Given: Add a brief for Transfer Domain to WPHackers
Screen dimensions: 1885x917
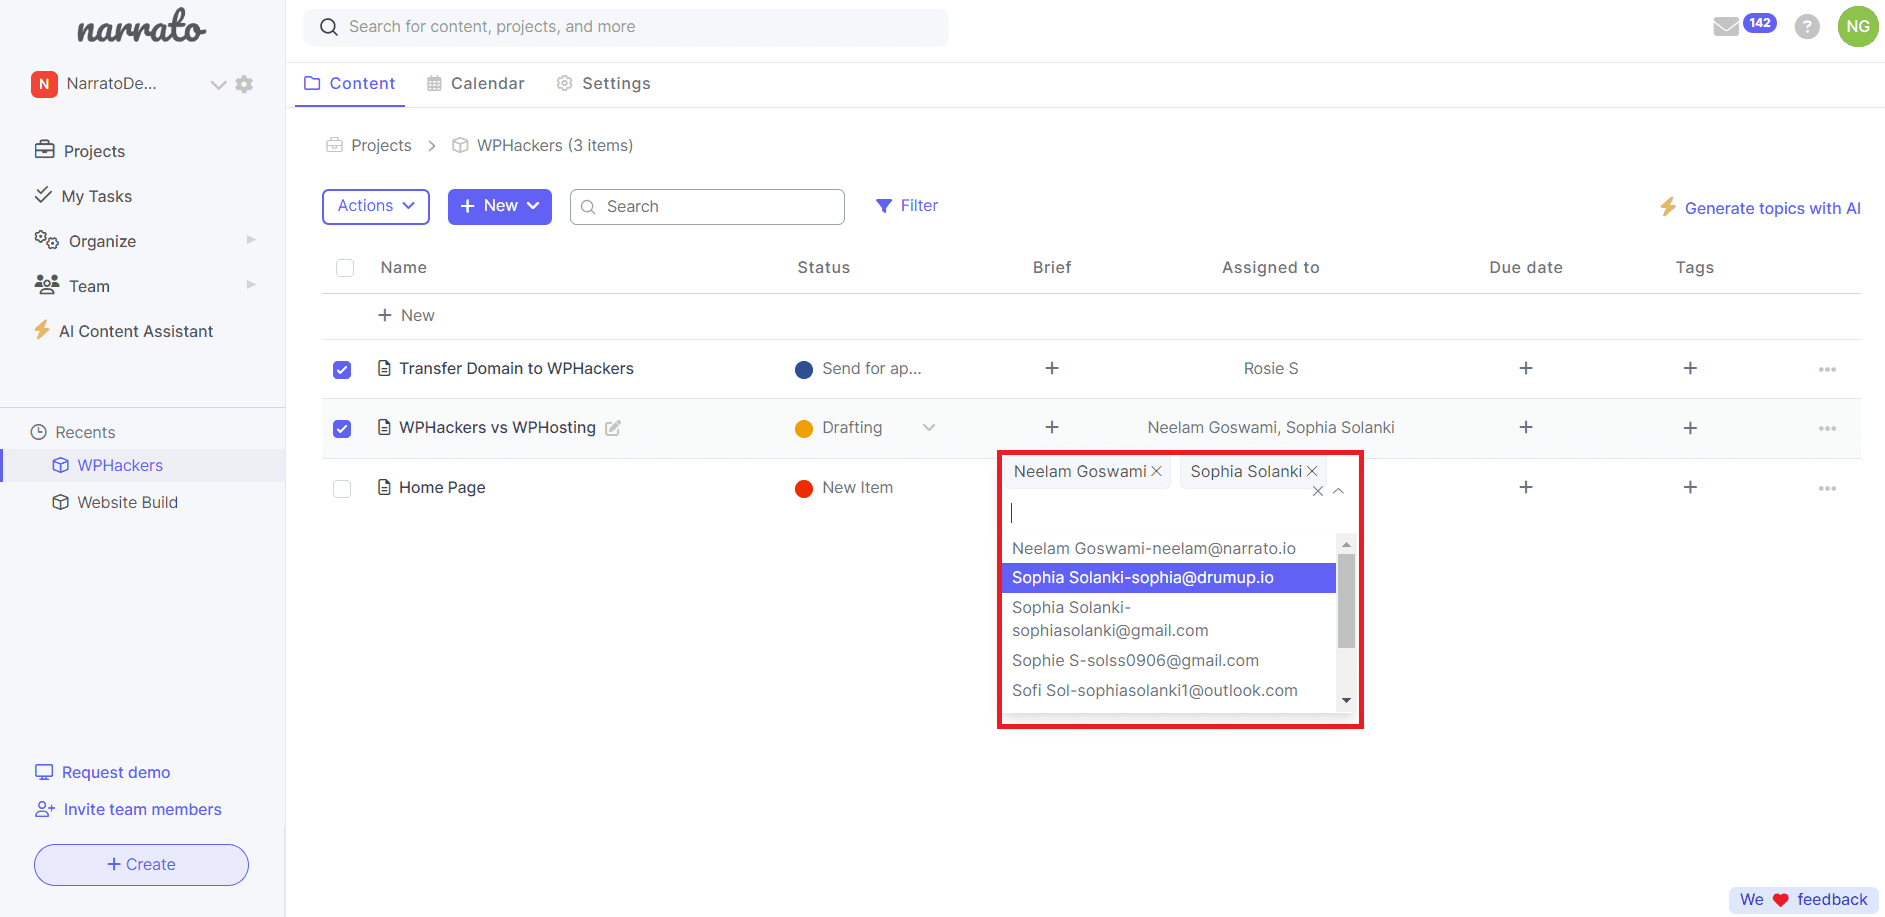Looking at the screenshot, I should [x=1052, y=368].
